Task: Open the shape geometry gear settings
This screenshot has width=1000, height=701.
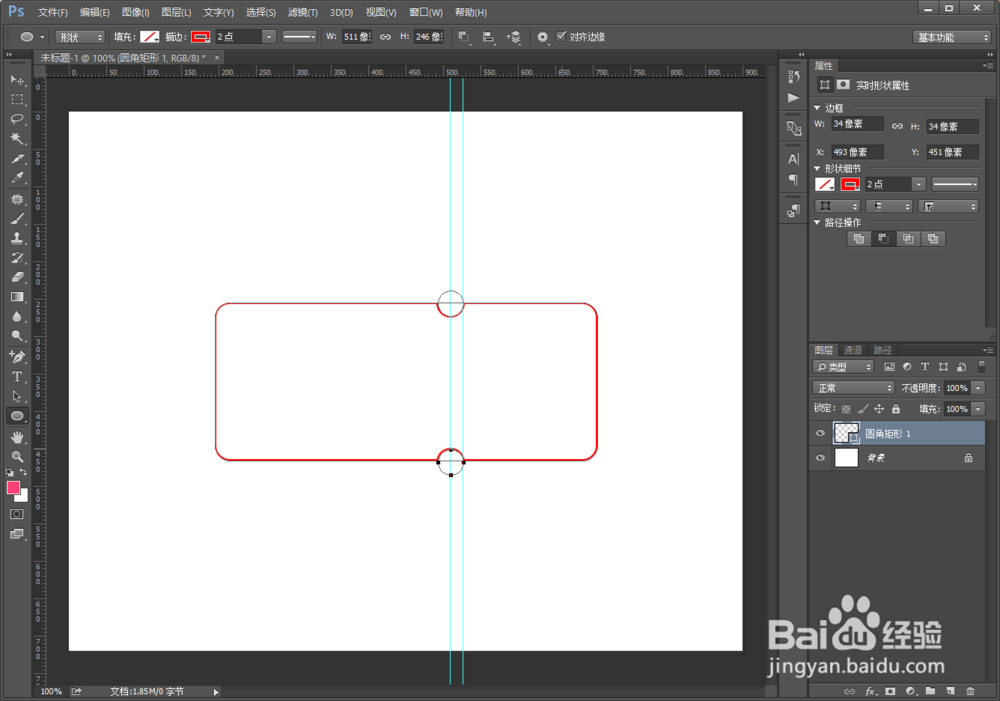Action: click(542, 37)
